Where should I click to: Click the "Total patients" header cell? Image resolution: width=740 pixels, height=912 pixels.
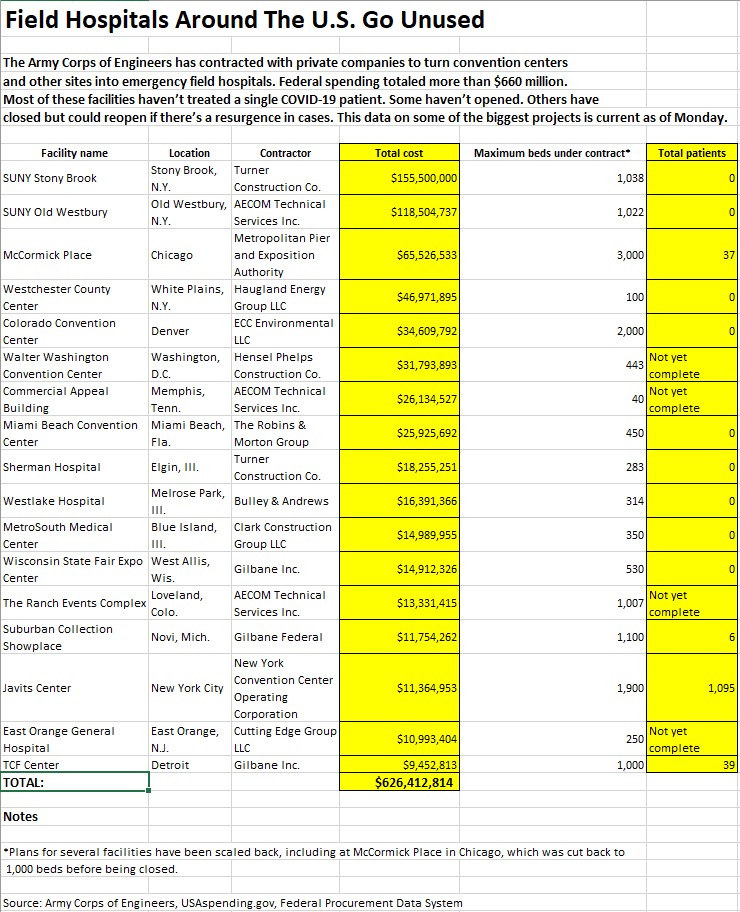coord(692,153)
